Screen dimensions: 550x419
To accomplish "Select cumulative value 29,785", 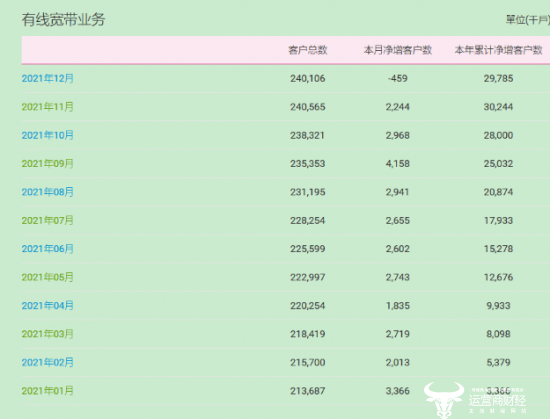I will [x=498, y=78].
